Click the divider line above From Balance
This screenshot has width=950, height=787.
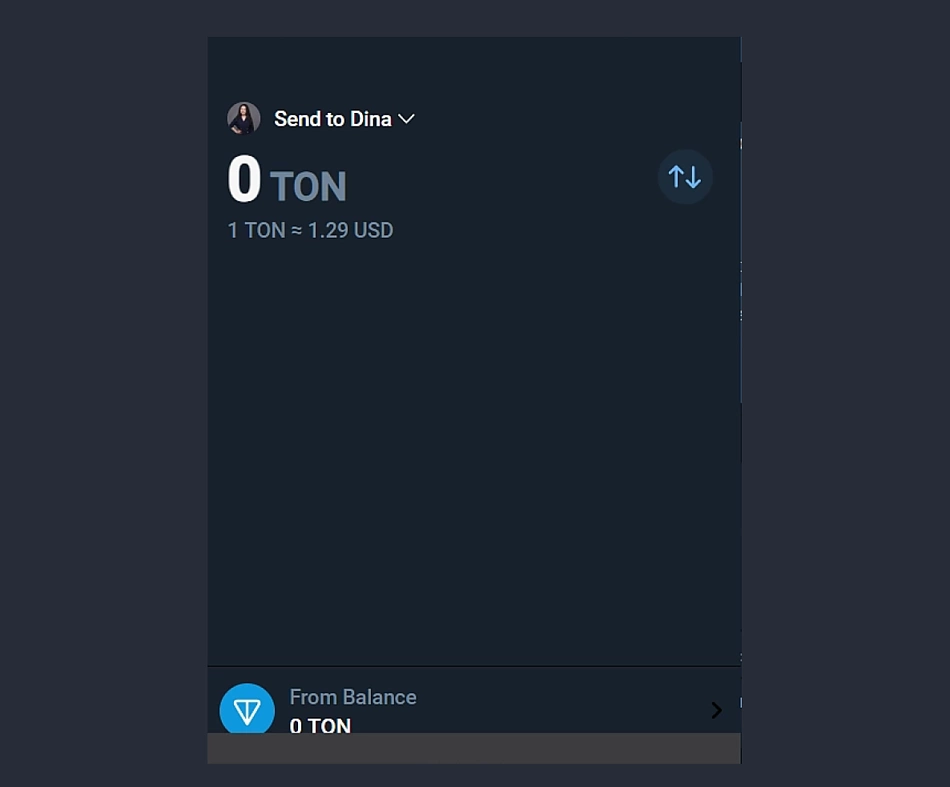pos(474,666)
